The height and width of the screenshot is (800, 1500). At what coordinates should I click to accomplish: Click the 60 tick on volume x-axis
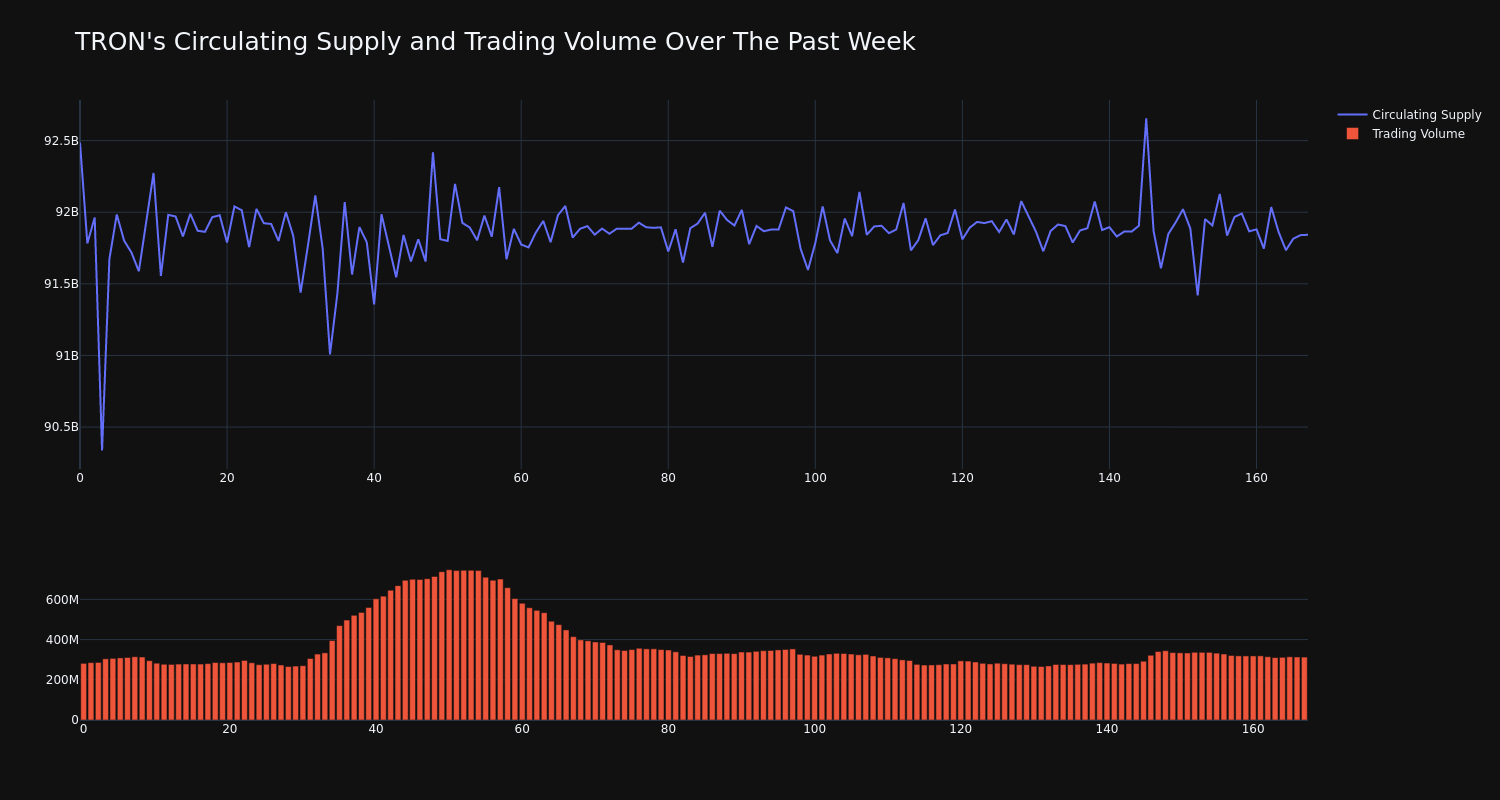click(x=522, y=729)
